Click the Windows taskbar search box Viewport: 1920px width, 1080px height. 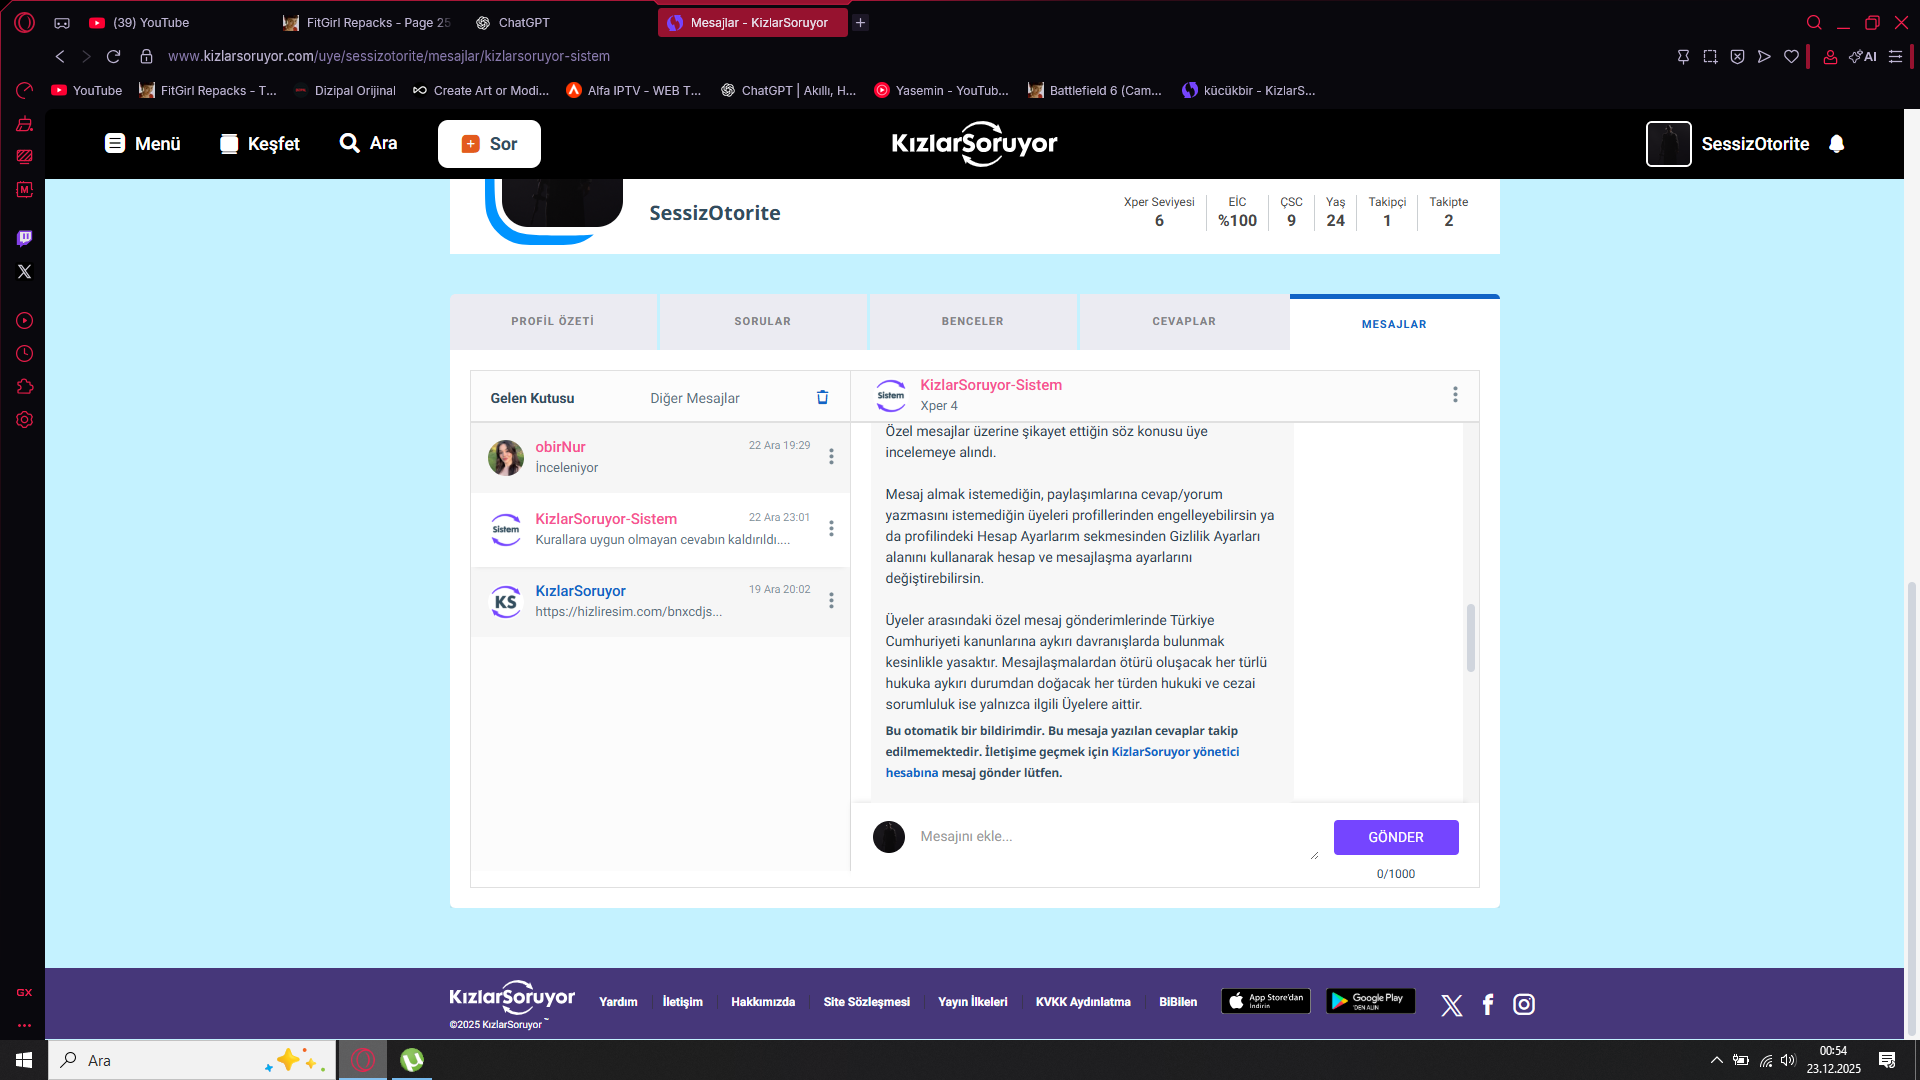click(x=192, y=1060)
